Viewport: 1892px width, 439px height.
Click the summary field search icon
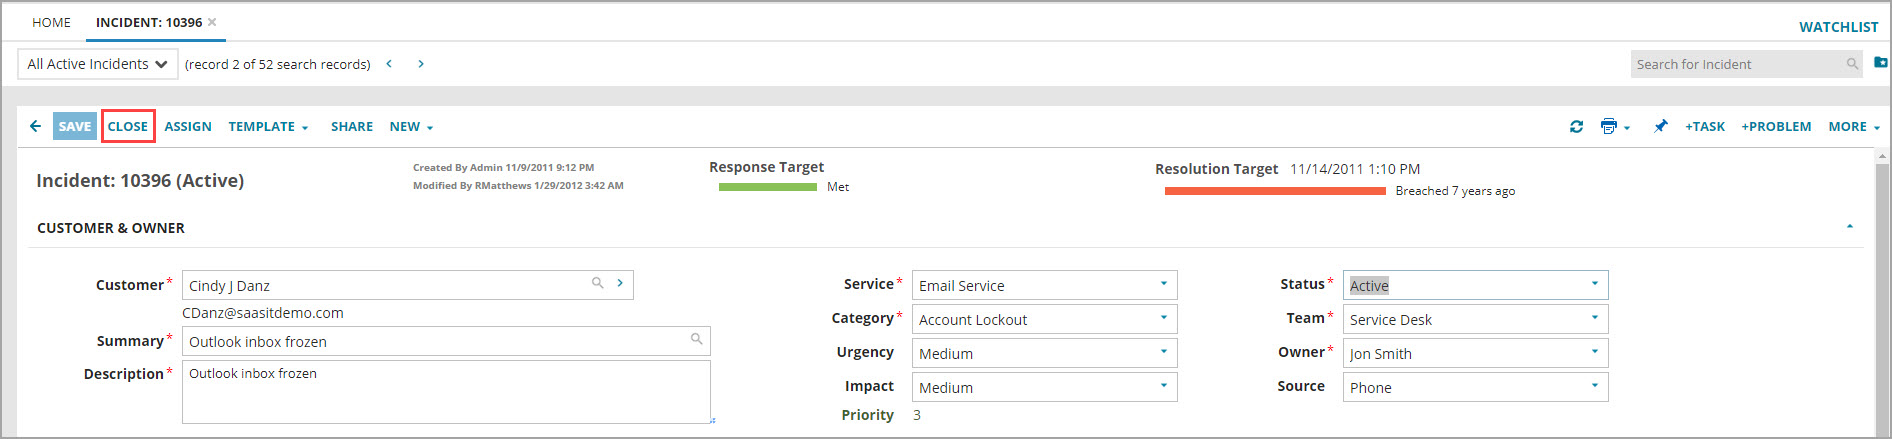click(696, 340)
